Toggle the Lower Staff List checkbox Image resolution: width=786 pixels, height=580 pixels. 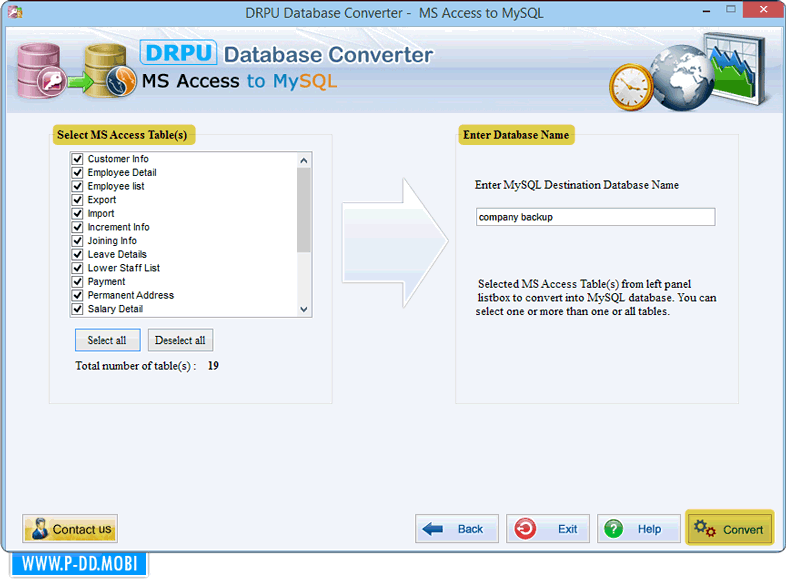point(77,268)
